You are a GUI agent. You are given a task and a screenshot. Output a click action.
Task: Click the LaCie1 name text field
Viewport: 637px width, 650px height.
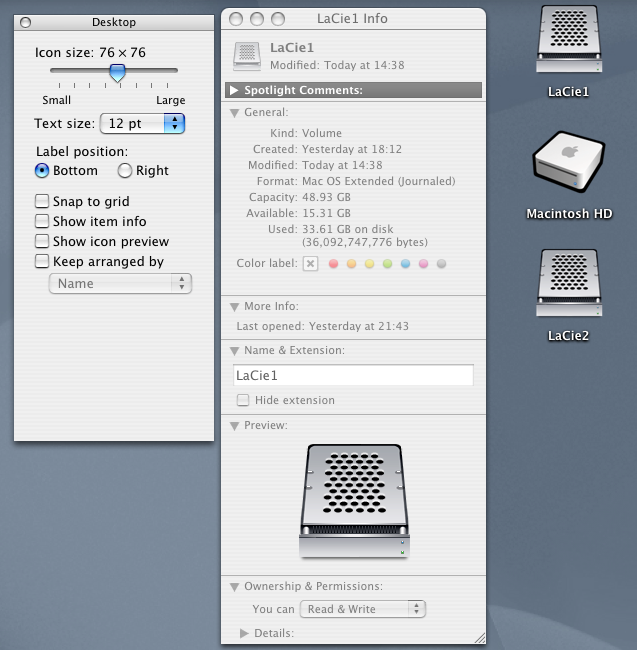point(353,375)
